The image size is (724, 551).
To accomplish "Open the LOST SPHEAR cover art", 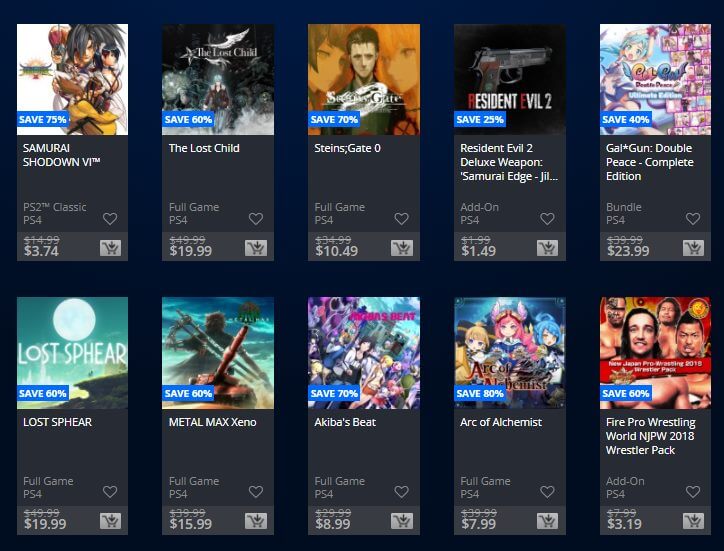I will tap(72, 353).
